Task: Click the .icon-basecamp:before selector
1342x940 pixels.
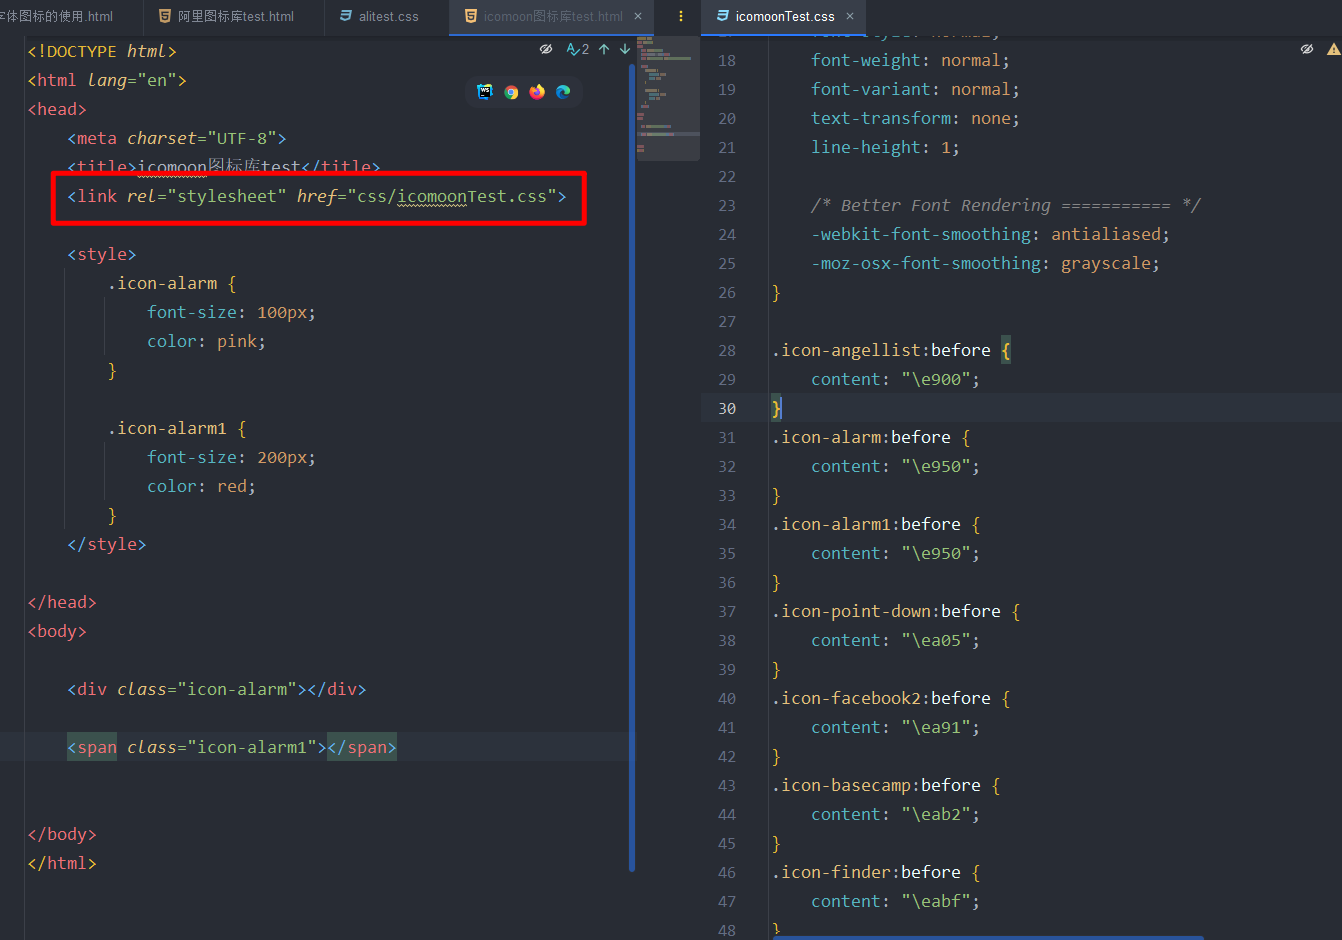Action: click(876, 785)
